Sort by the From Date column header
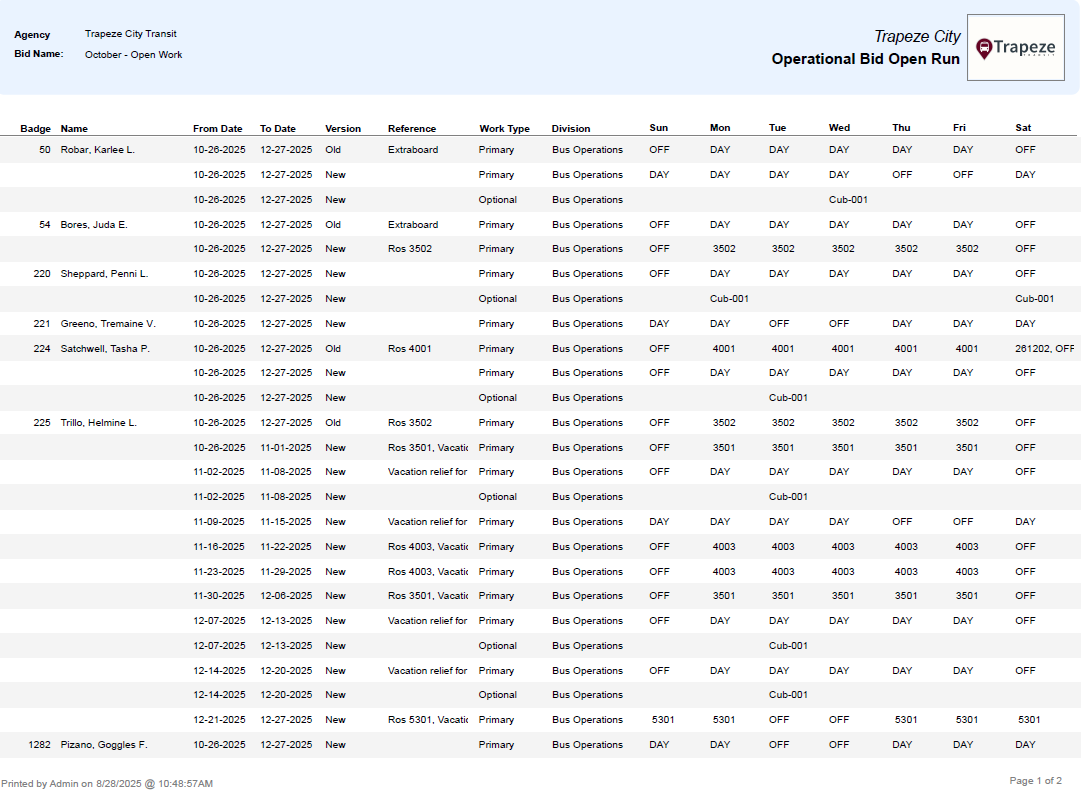 pyautogui.click(x=218, y=128)
